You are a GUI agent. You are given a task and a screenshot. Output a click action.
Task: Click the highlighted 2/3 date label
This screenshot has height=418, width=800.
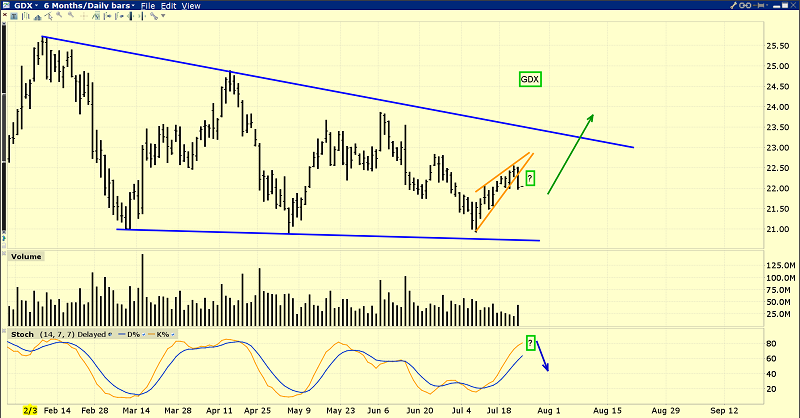coord(30,410)
